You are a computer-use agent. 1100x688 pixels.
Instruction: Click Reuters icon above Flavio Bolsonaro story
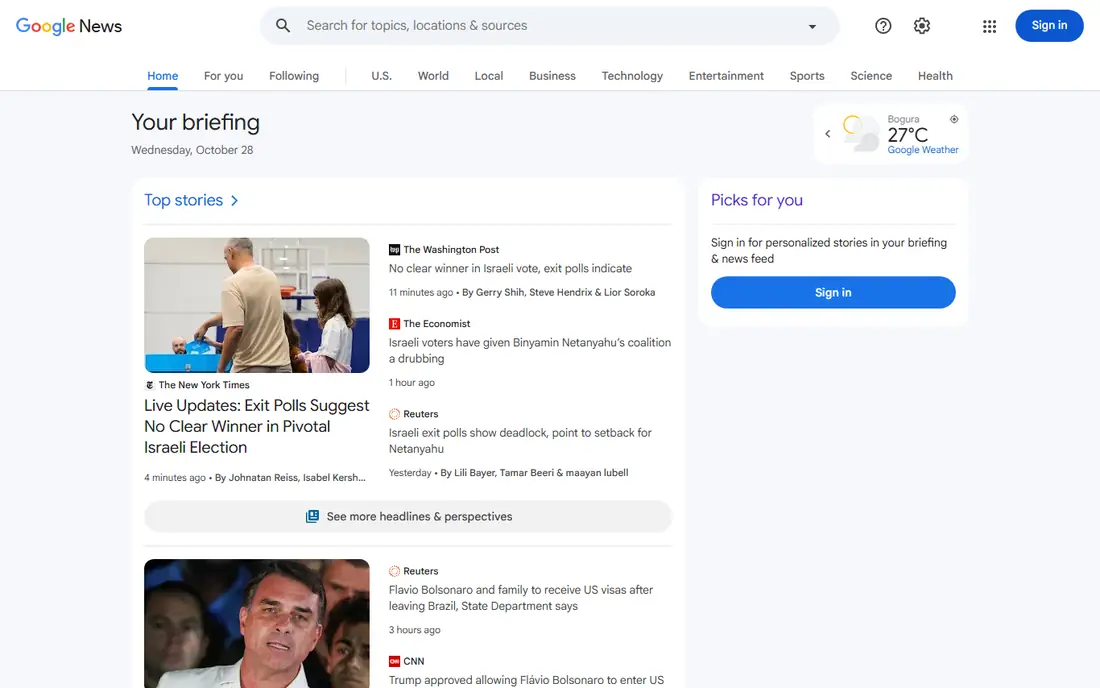[x=394, y=571]
